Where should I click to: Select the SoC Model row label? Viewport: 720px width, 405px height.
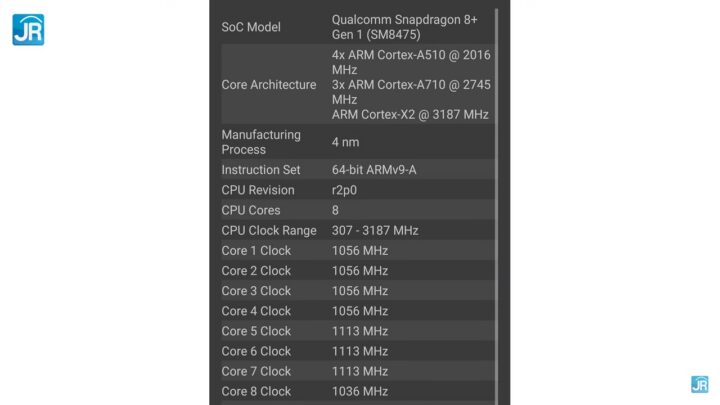(251, 27)
